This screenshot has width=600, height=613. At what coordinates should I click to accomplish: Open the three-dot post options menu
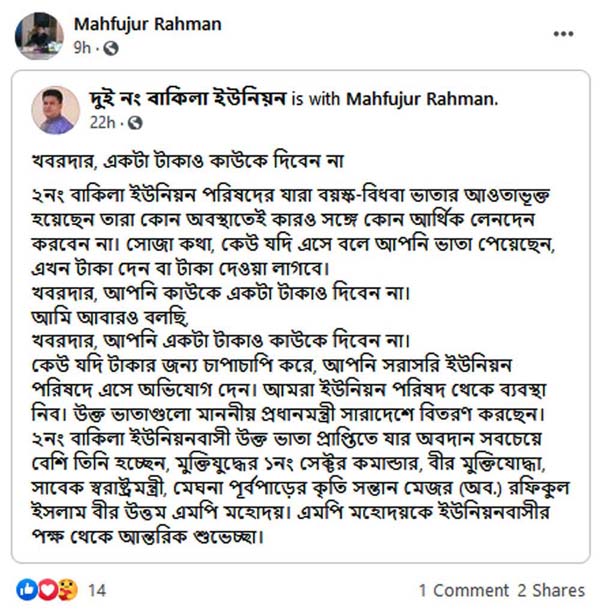pos(563,34)
